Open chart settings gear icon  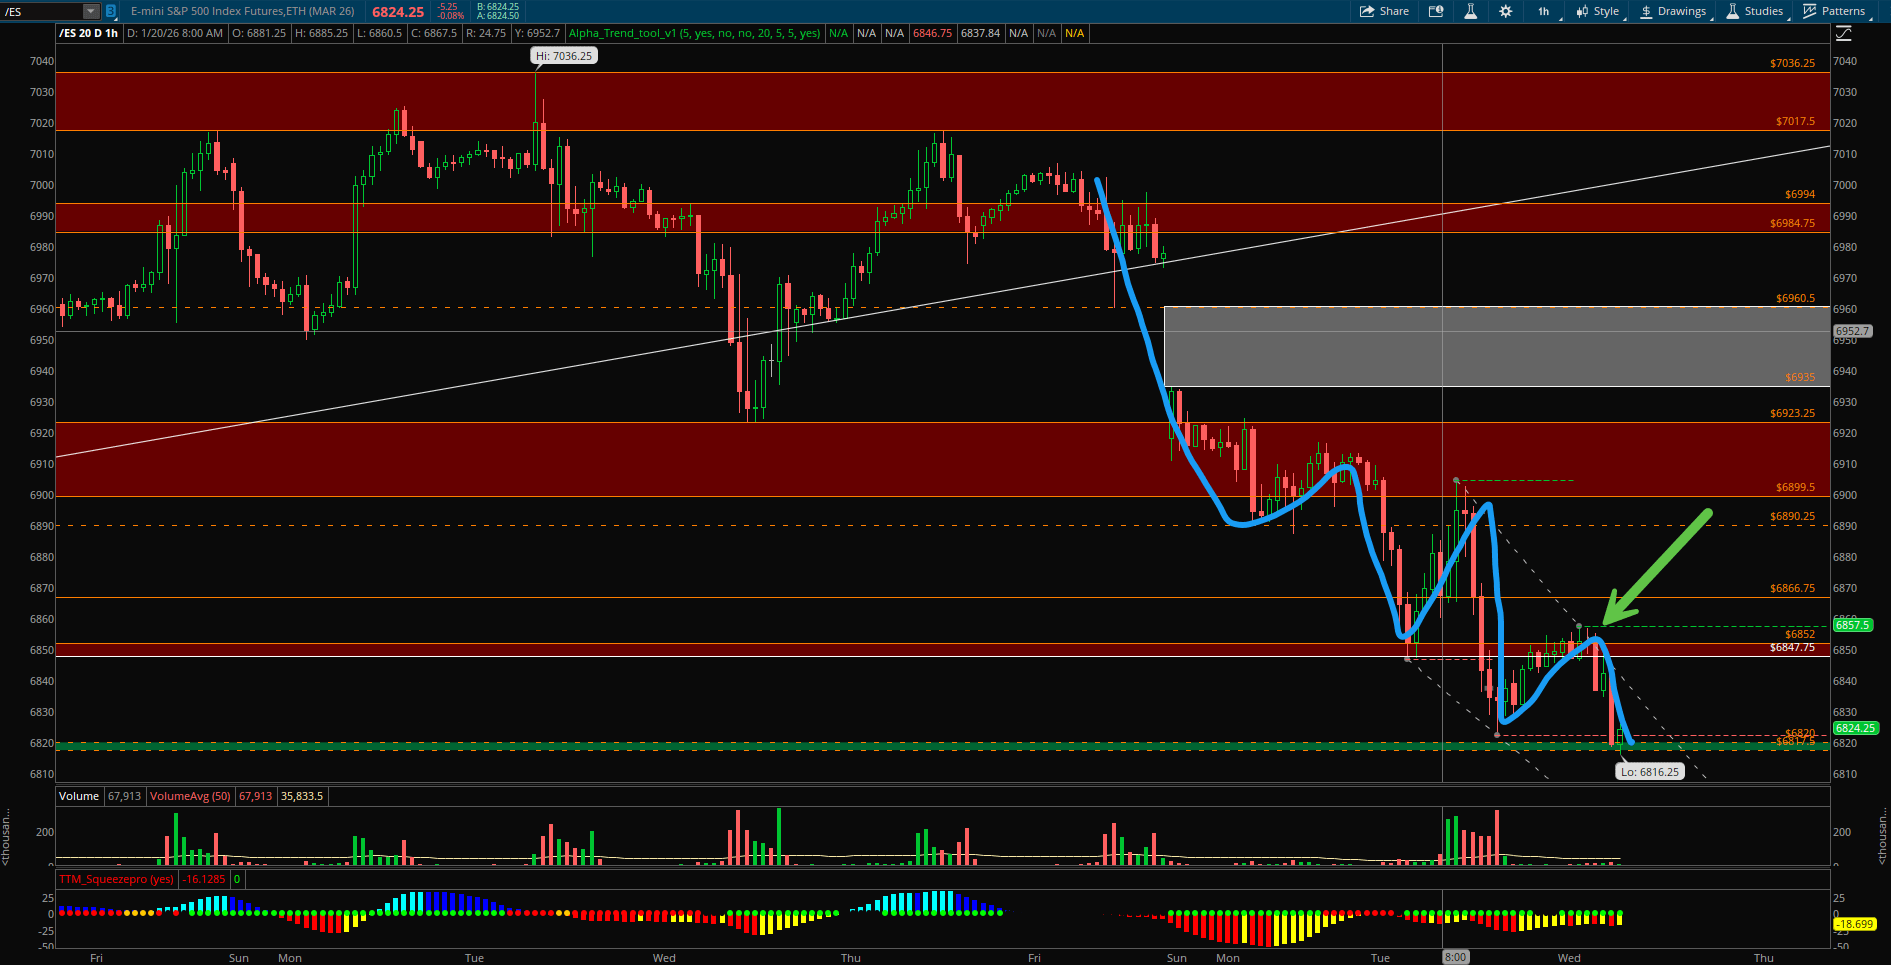(x=1505, y=12)
